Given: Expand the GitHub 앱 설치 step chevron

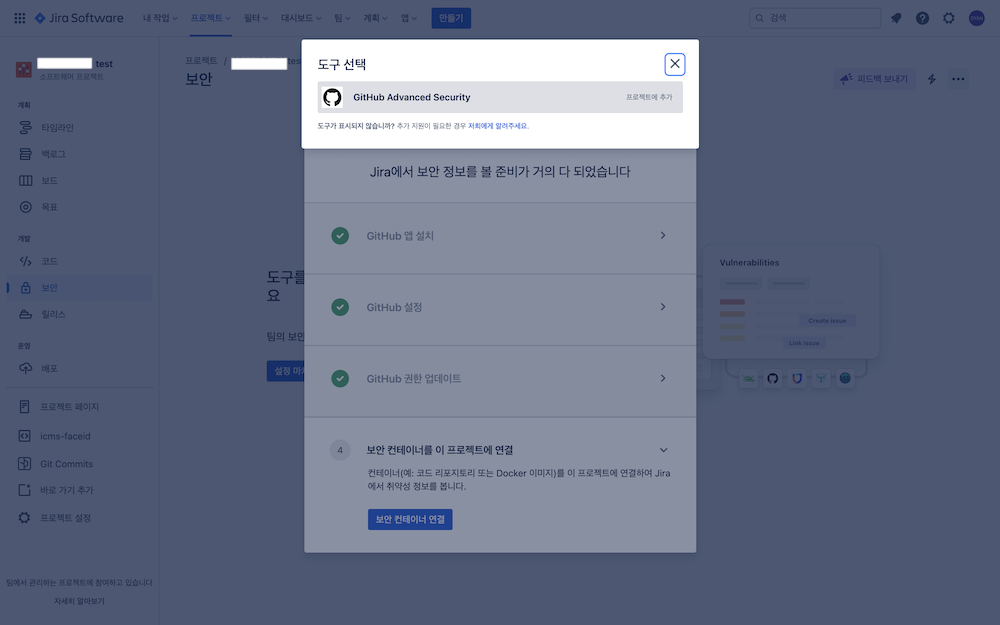Looking at the screenshot, I should 663,235.
